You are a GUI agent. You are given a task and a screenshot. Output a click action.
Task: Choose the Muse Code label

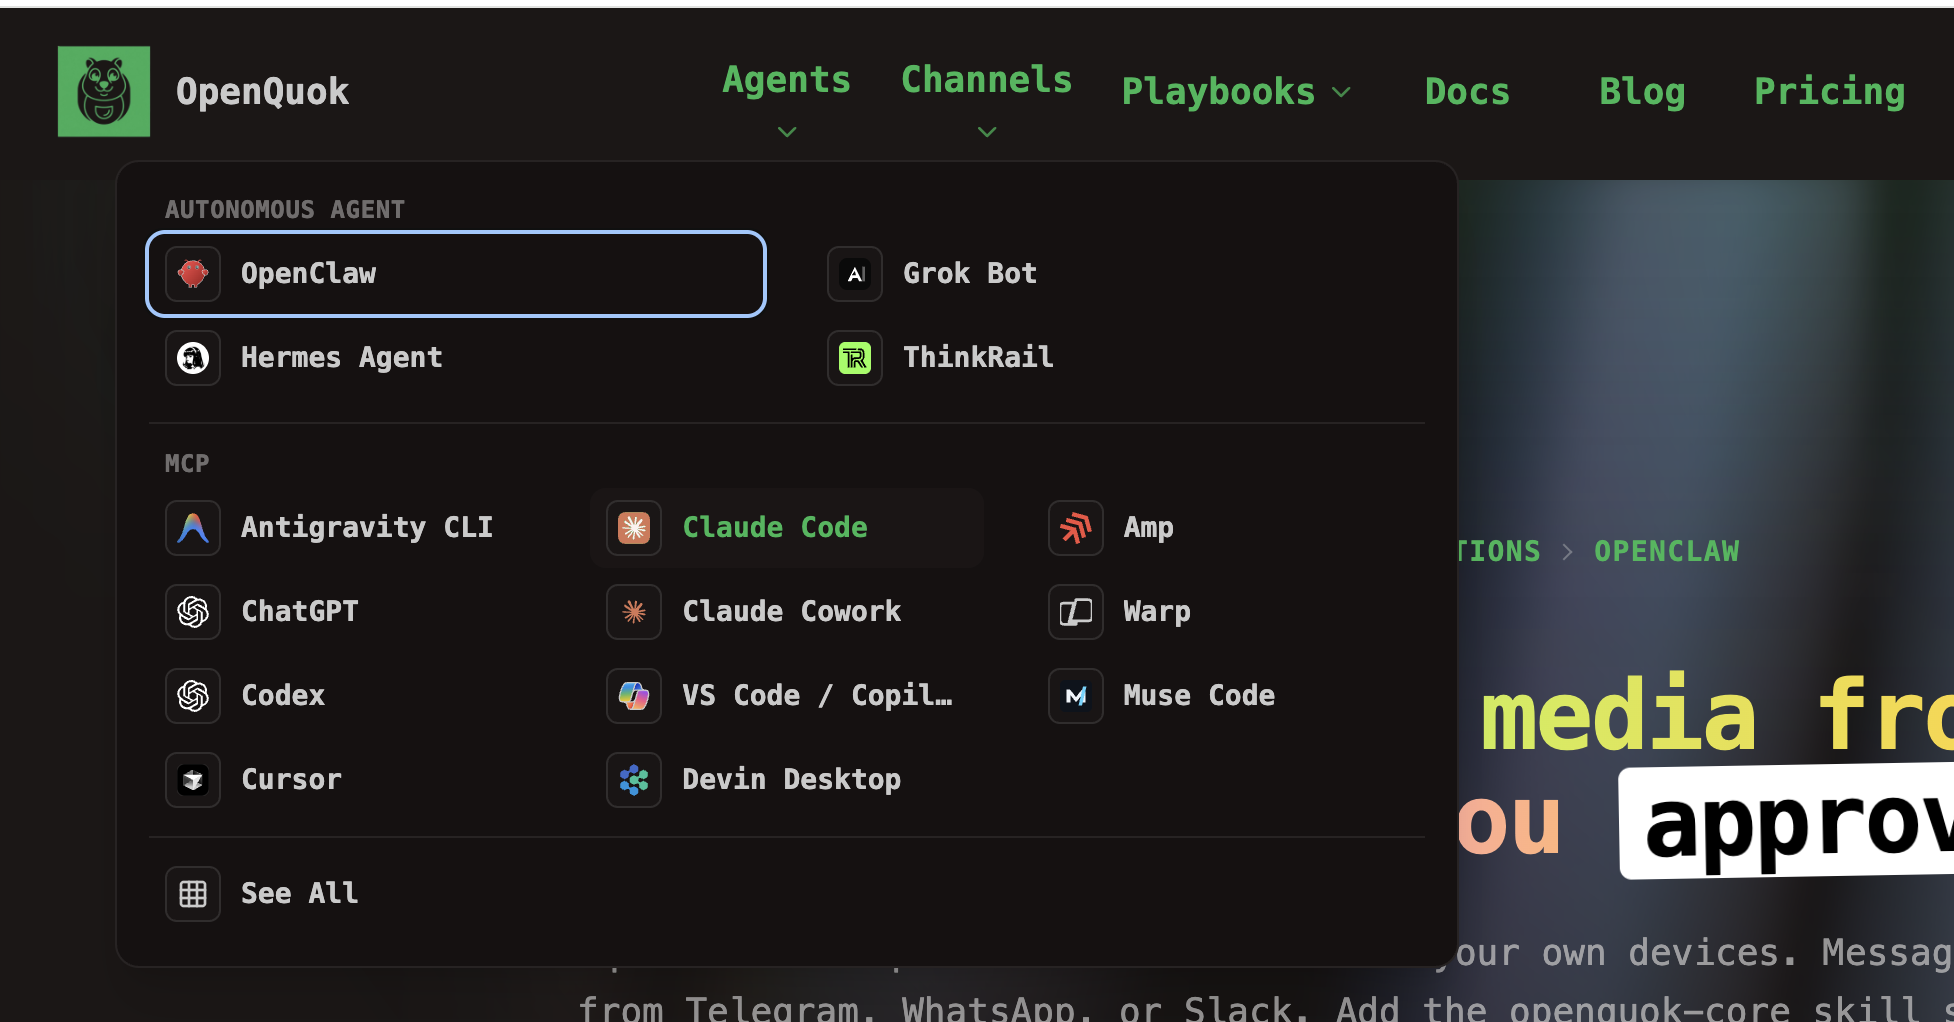pos(1199,696)
